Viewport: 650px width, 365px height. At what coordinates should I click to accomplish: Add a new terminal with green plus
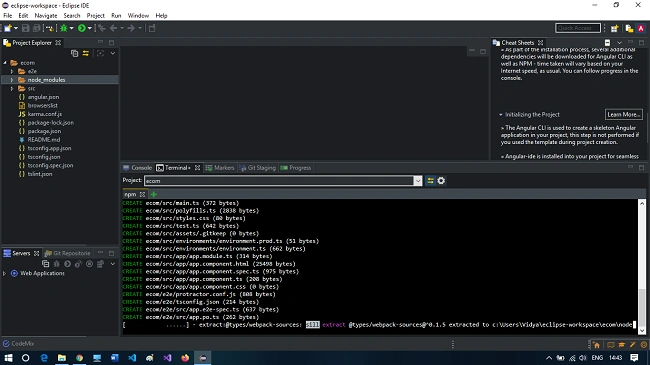click(x=154, y=194)
